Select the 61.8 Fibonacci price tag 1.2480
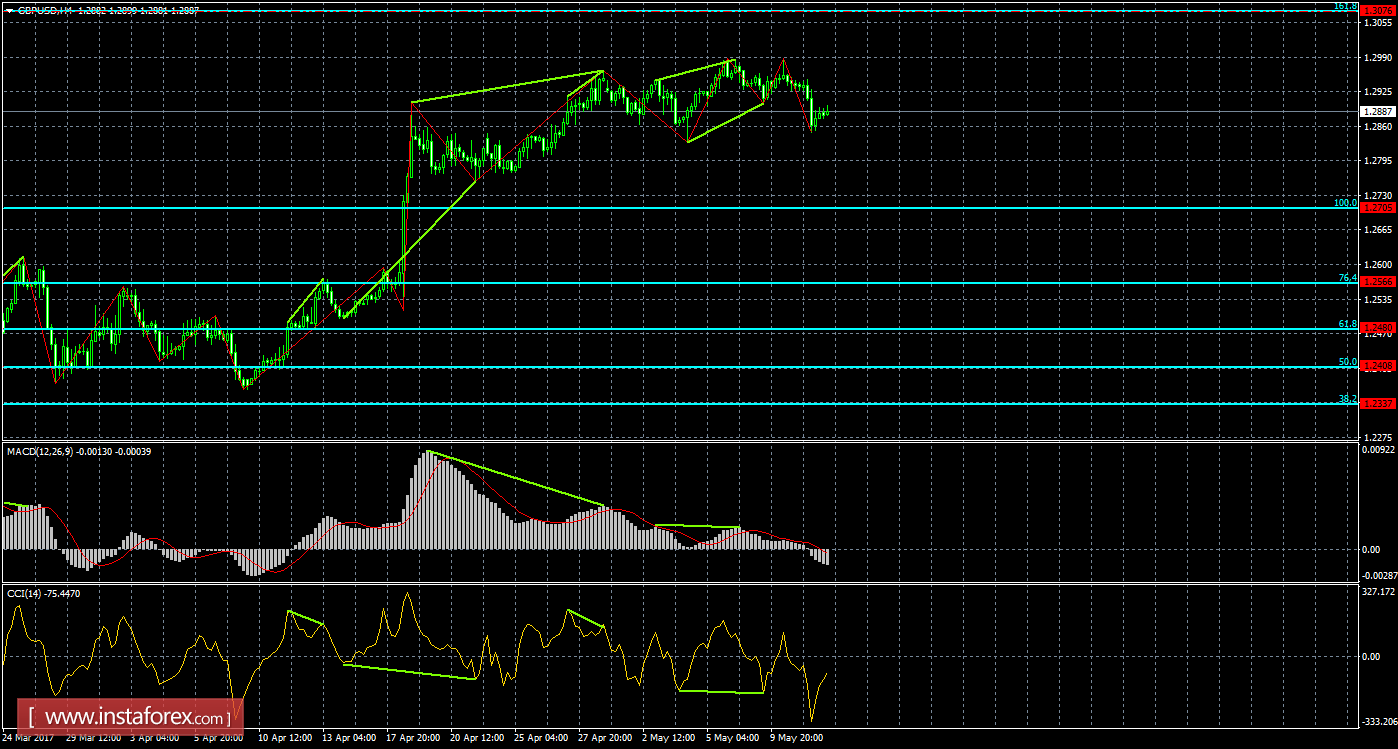Image resolution: width=1398 pixels, height=749 pixels. pyautogui.click(x=1378, y=328)
